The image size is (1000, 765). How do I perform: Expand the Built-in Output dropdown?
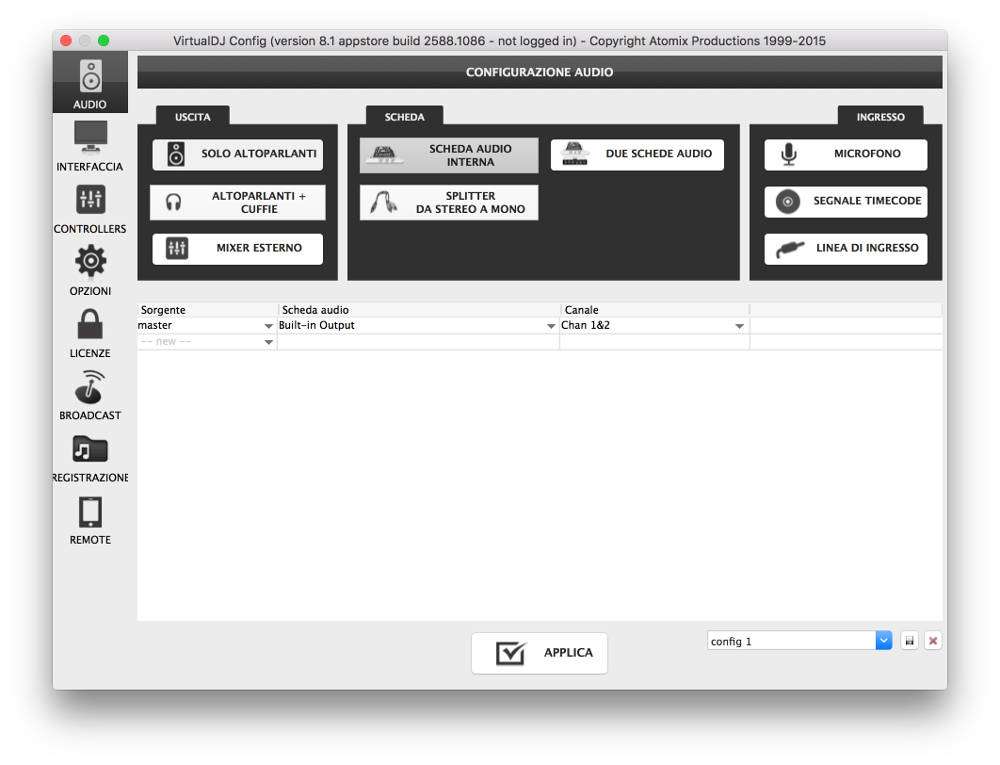point(551,326)
